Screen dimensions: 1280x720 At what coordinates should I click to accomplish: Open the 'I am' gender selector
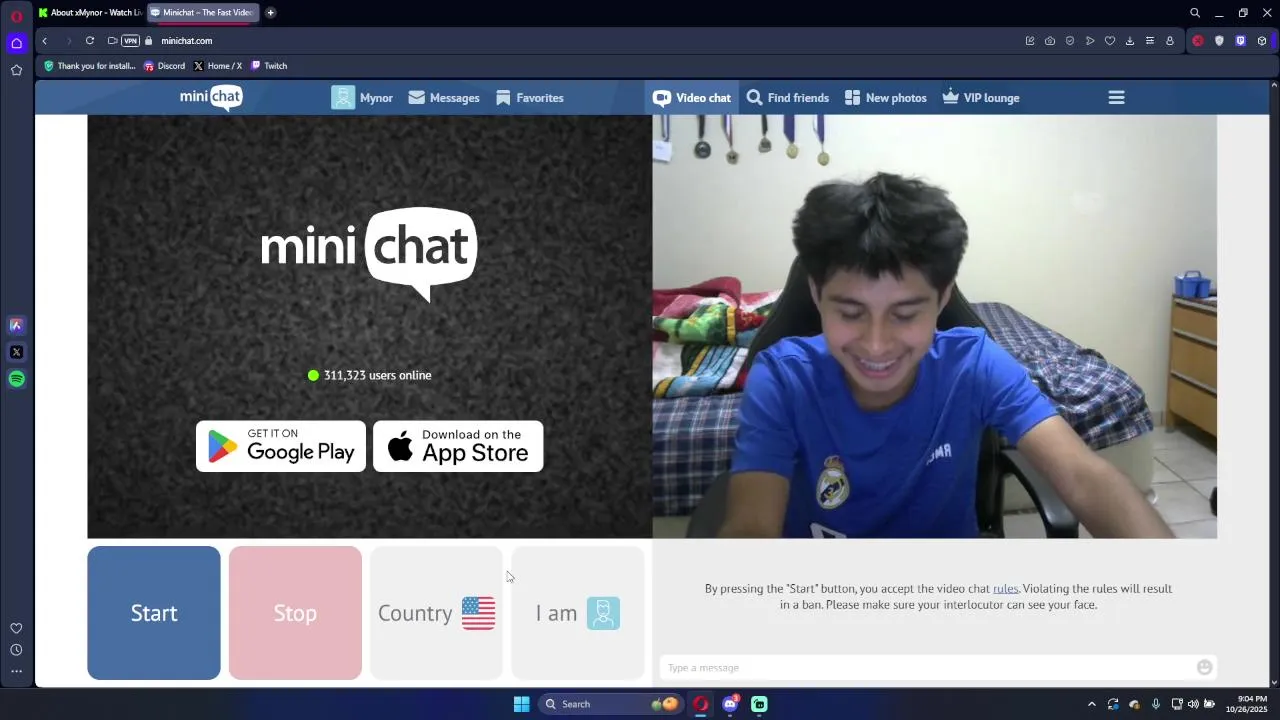coord(578,613)
